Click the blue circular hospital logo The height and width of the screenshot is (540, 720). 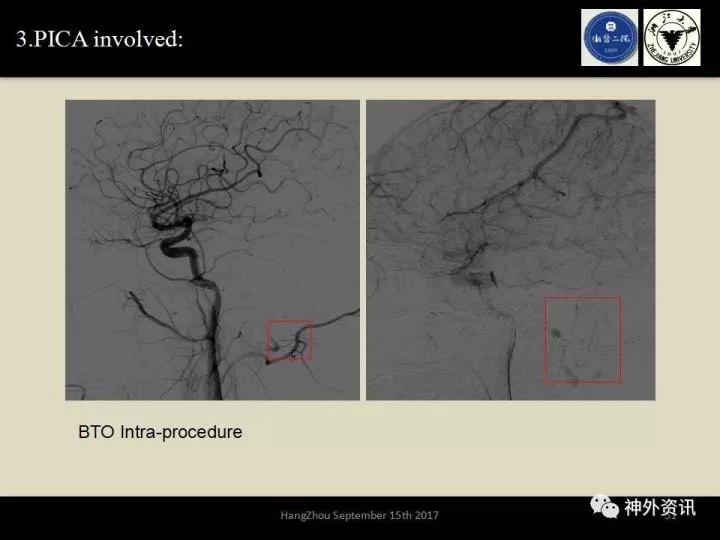click(609, 38)
